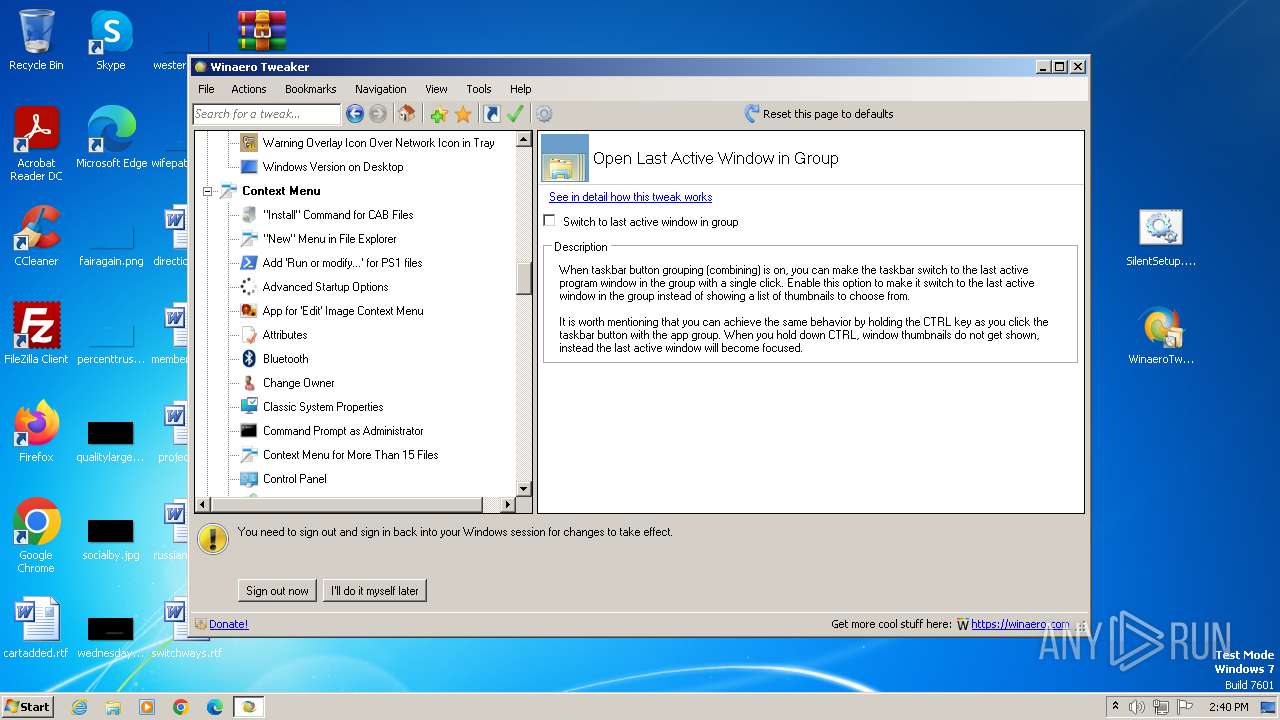This screenshot has width=1280, height=720.
Task: Click the PS1 files PowerShell icon
Action: [249, 263]
